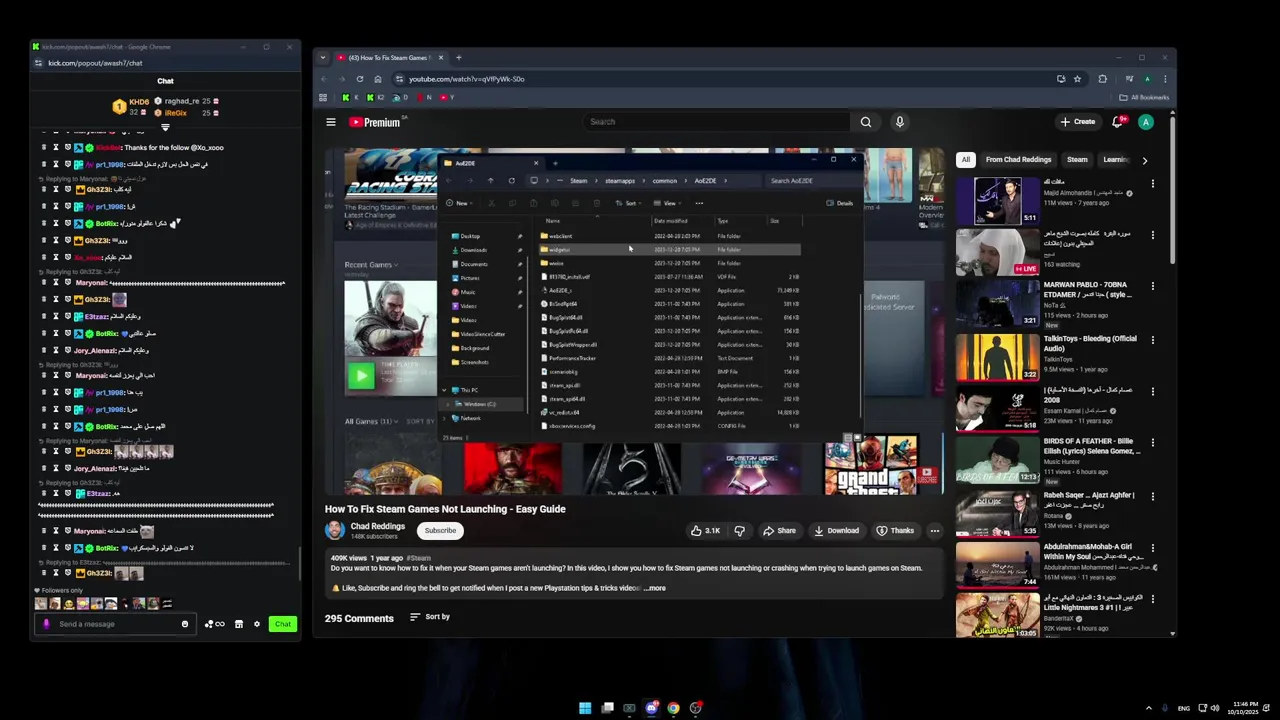The image size is (1280, 720).
Task: Open the N bookmark in bookmarks bar
Action: pyautogui.click(x=425, y=98)
